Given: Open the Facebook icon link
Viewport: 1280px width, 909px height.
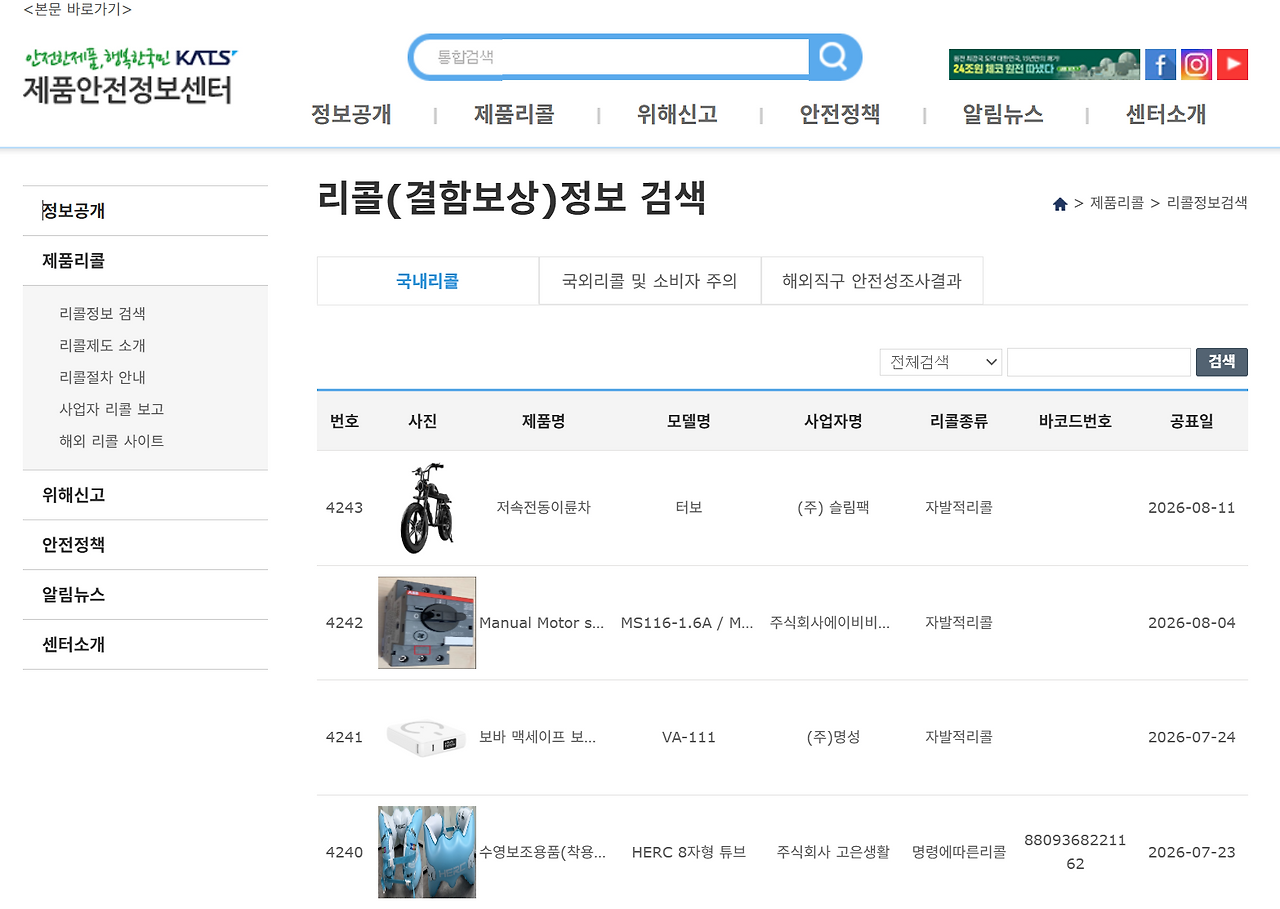Looking at the screenshot, I should 1160,64.
